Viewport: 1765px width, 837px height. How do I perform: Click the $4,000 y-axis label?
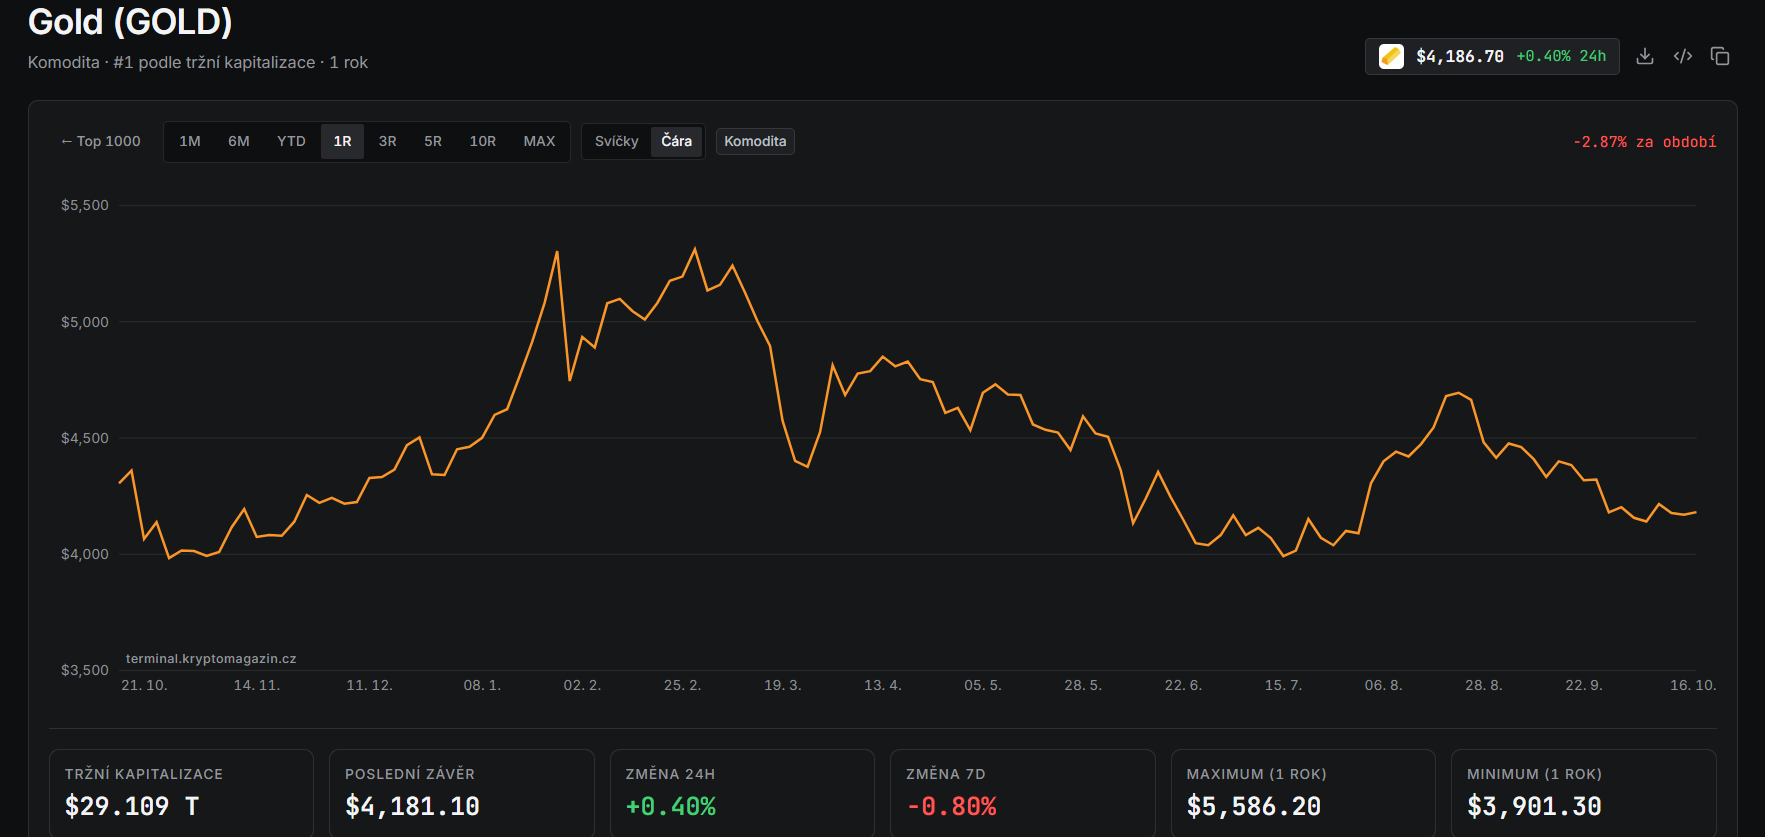[x=85, y=554]
